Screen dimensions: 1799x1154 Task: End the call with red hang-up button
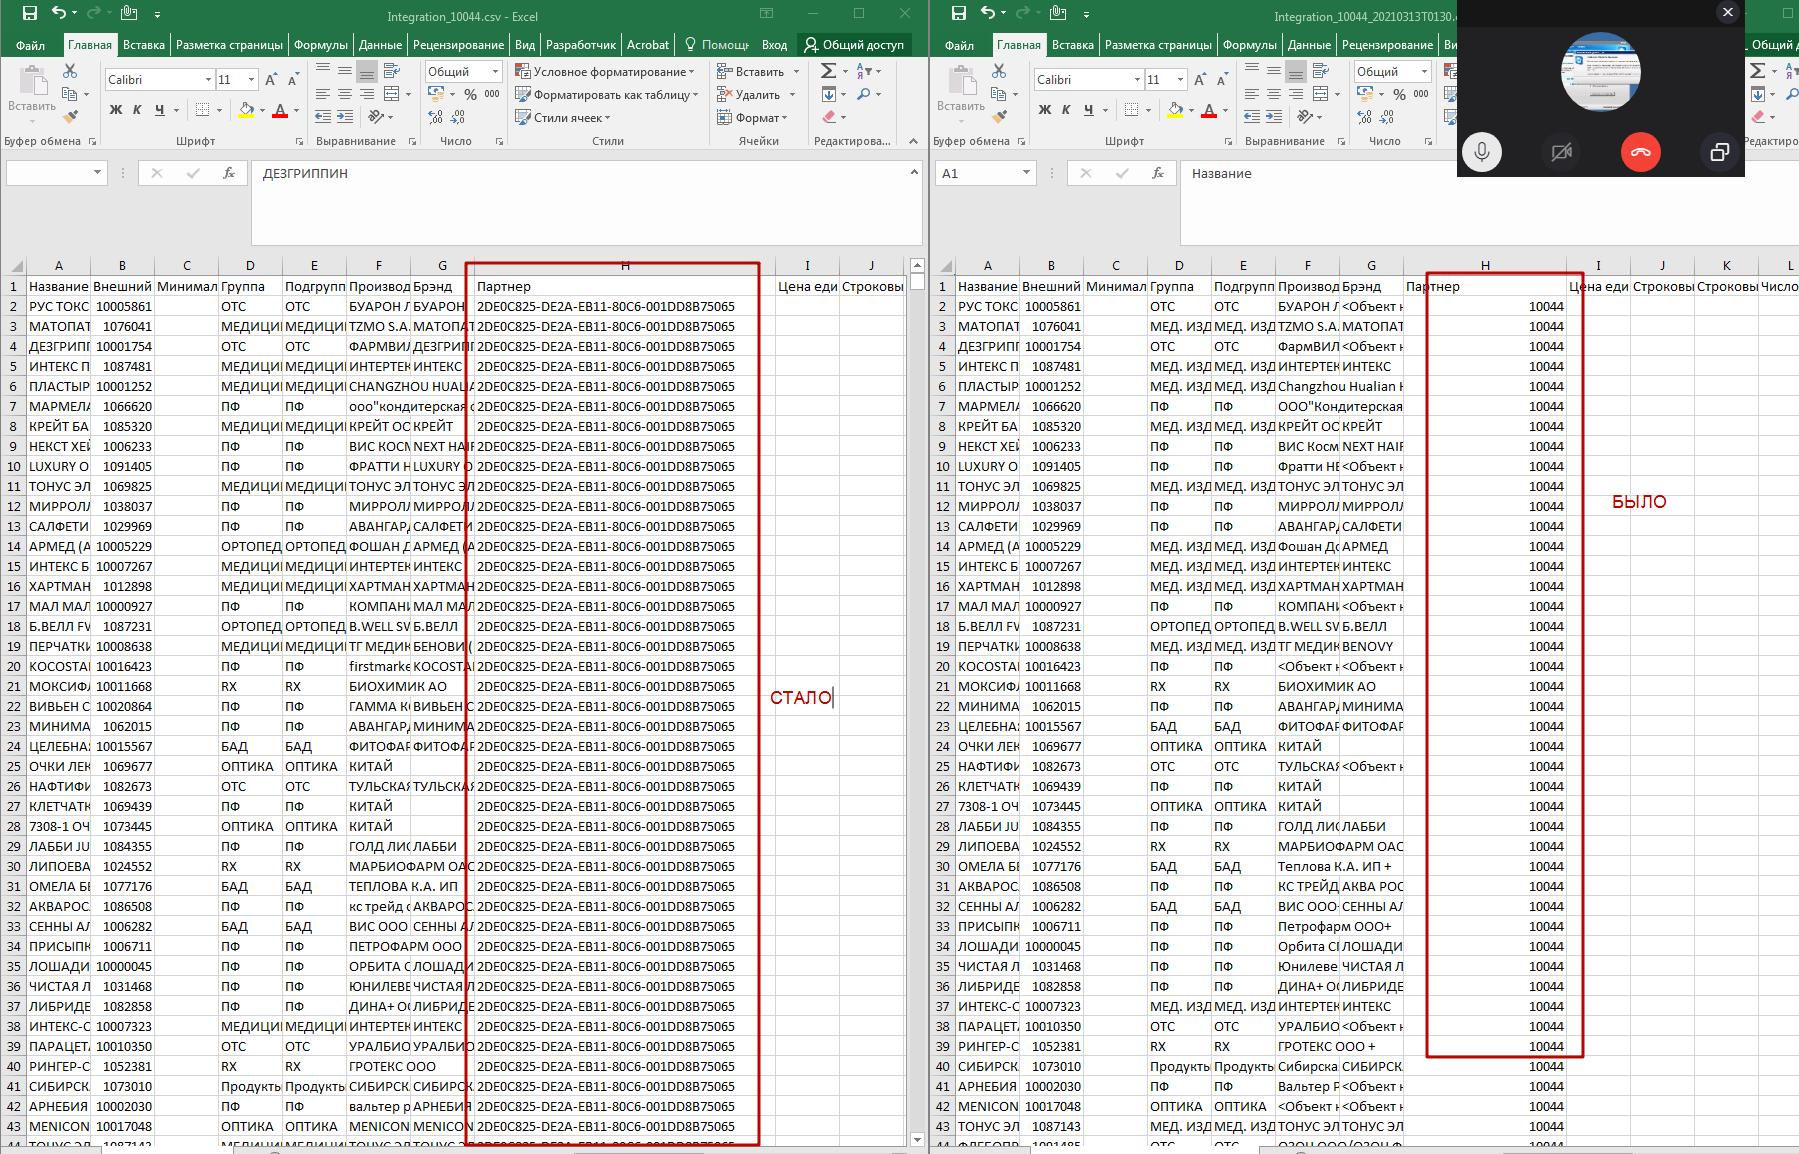tap(1640, 152)
